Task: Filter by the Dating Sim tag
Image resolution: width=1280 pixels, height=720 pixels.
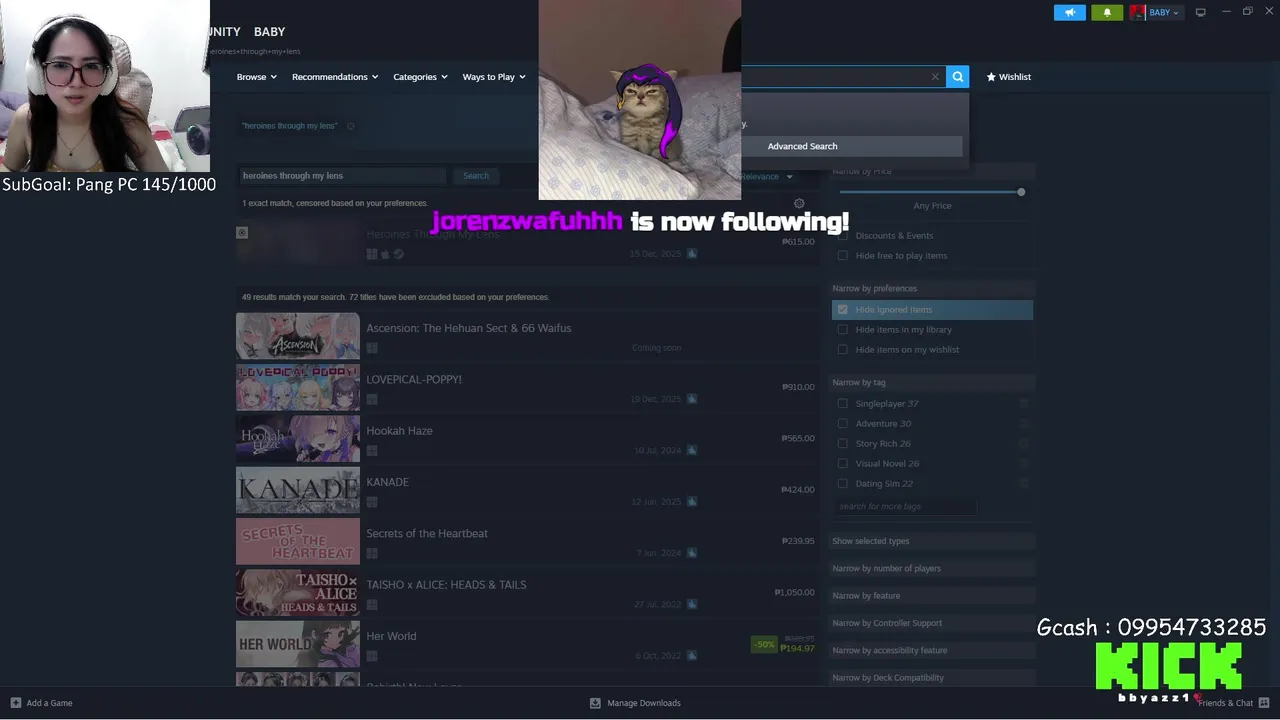Action: [x=842, y=484]
